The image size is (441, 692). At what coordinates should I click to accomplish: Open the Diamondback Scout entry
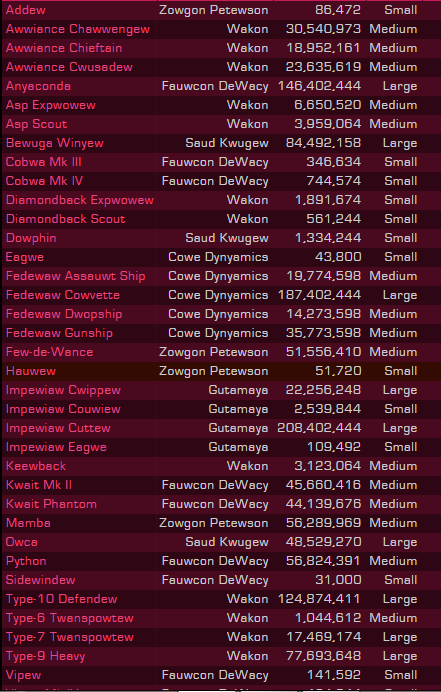coord(66,219)
